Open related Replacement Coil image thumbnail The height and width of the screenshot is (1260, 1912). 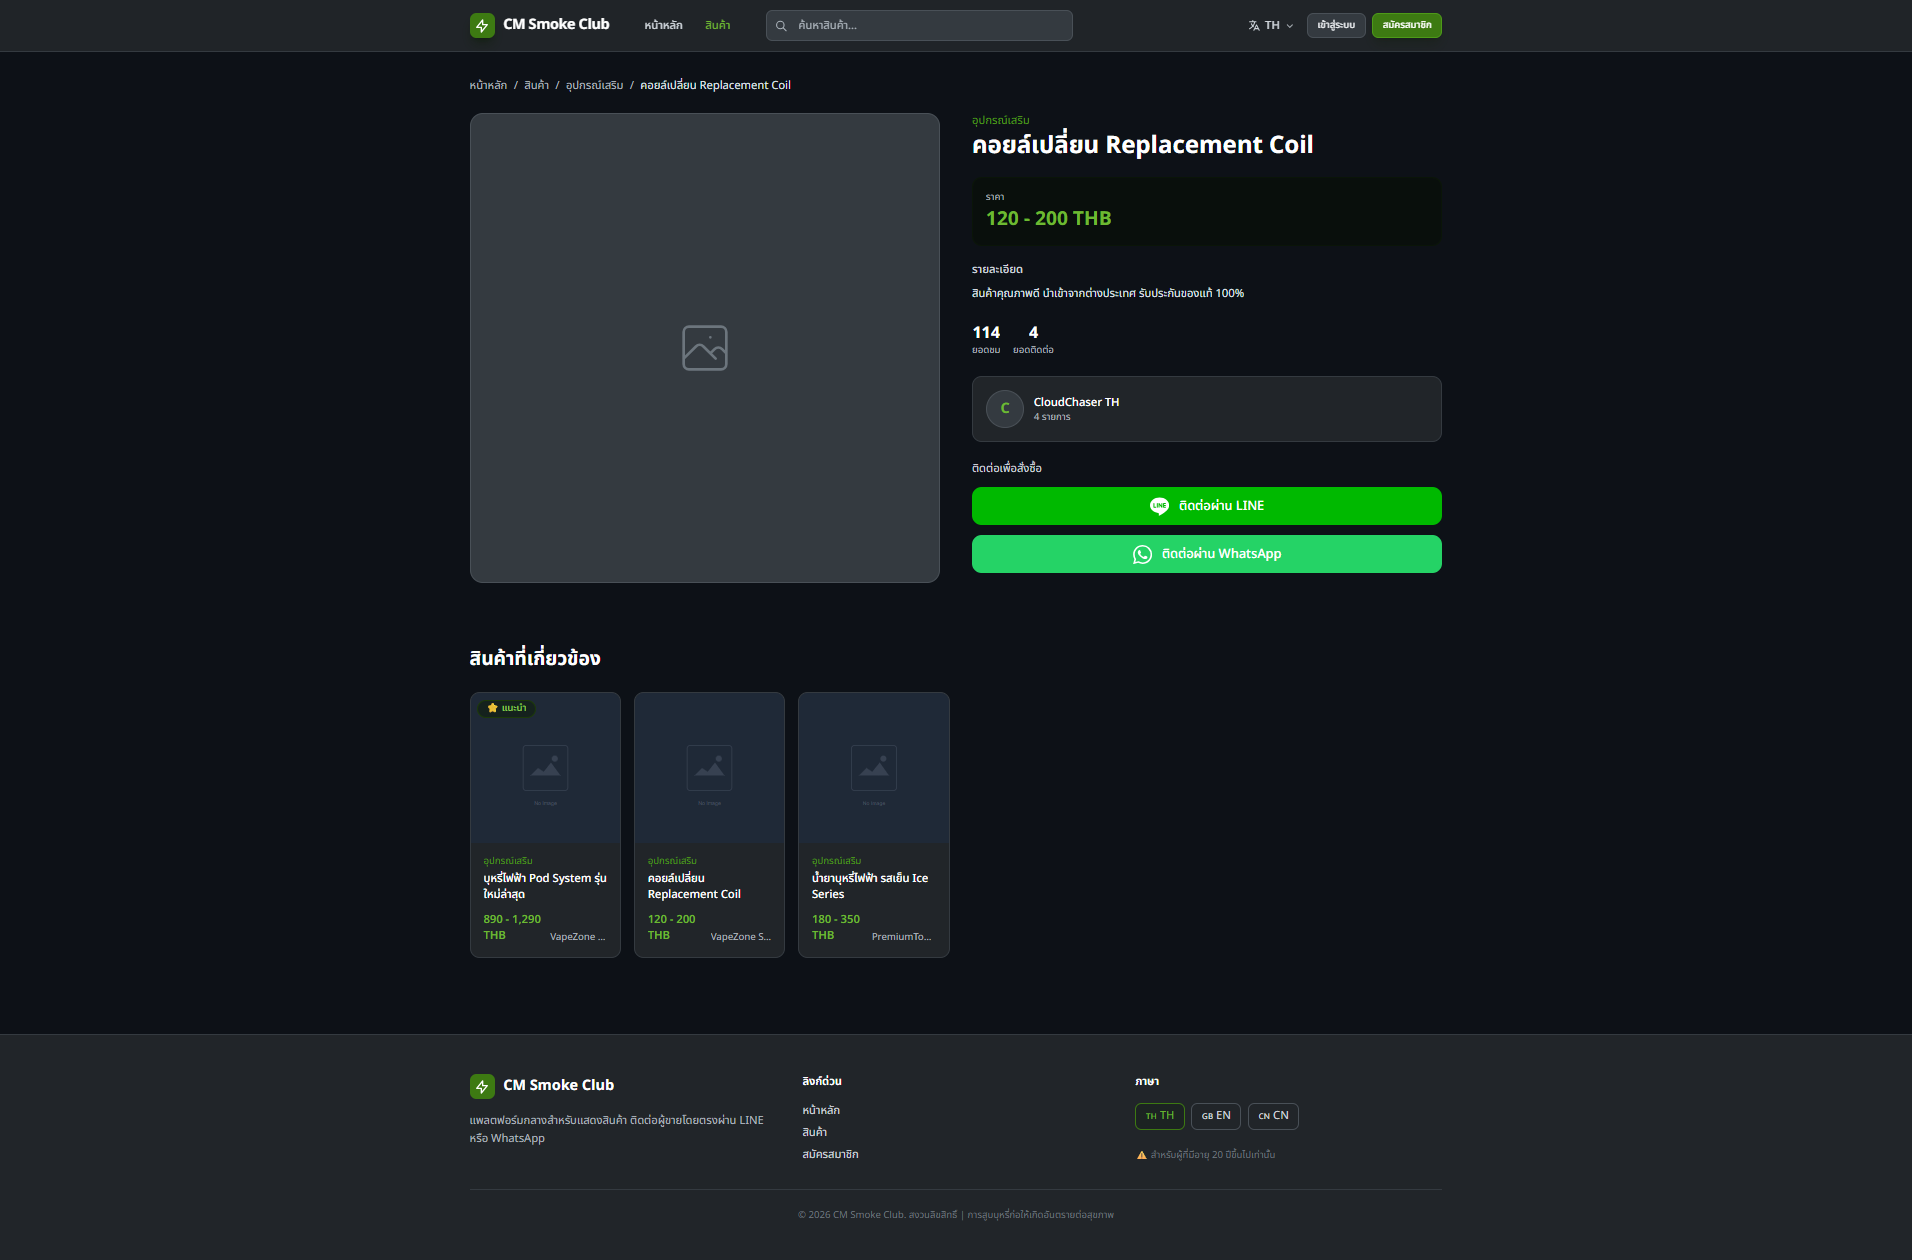point(709,768)
